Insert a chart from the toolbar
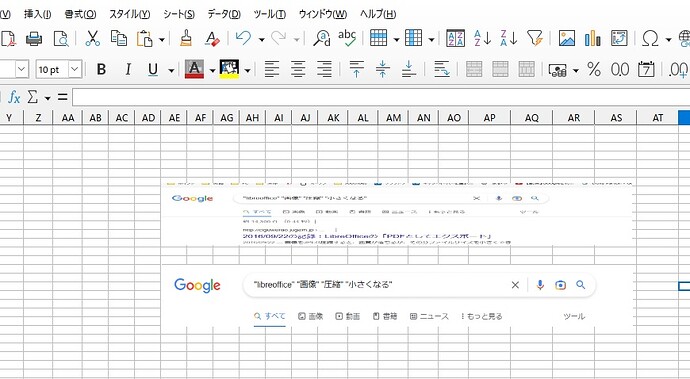 point(592,39)
